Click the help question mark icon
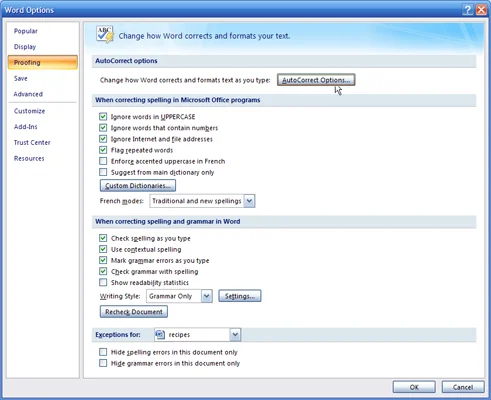 click(x=468, y=10)
